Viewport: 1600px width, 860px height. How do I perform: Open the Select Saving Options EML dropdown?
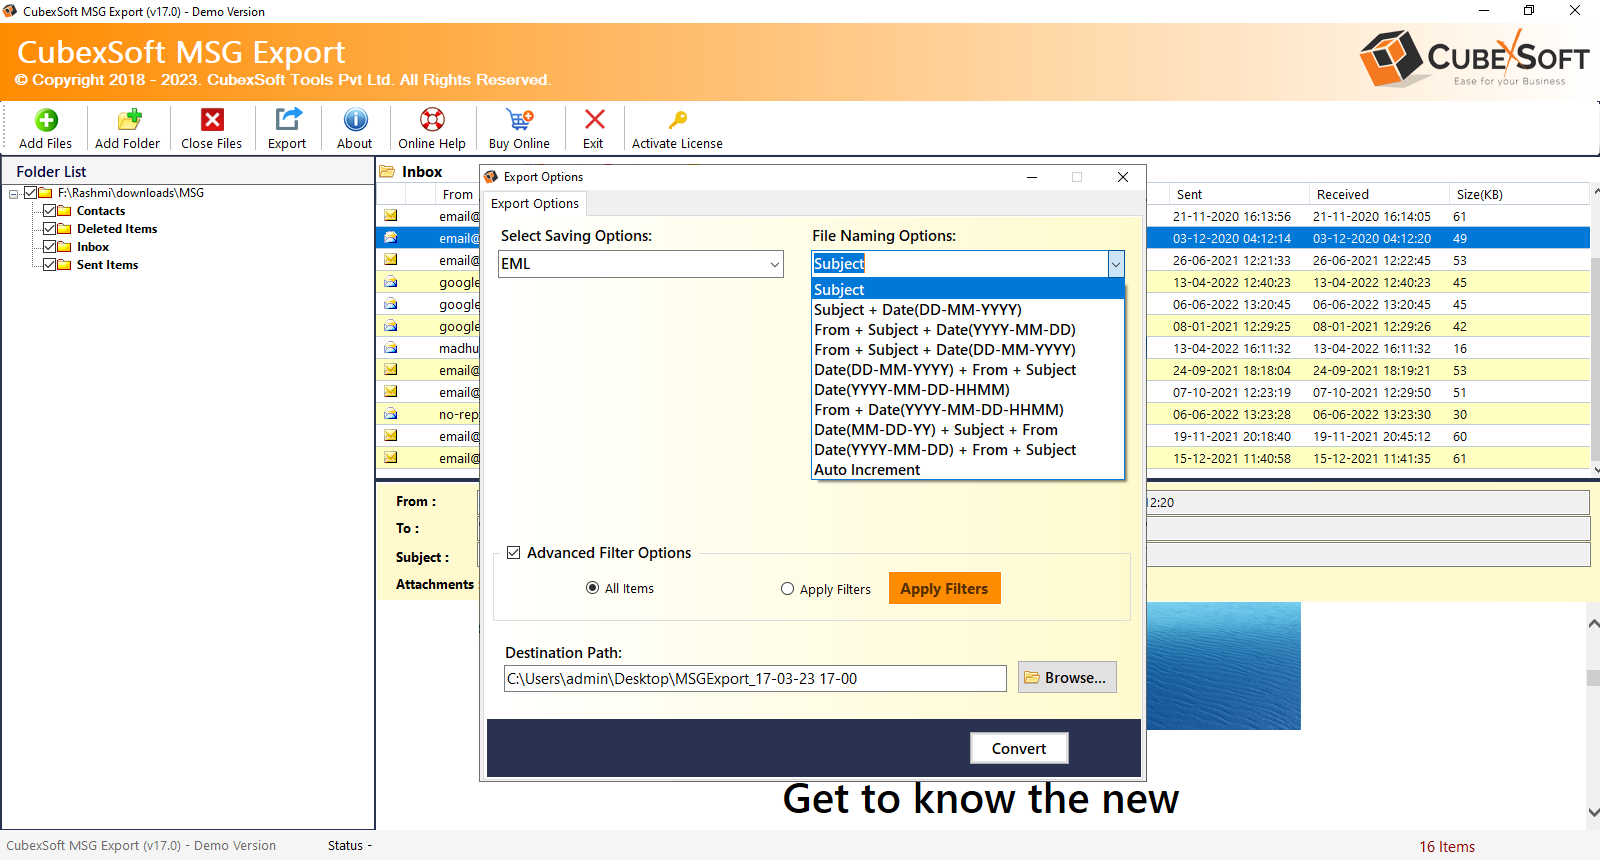point(641,264)
